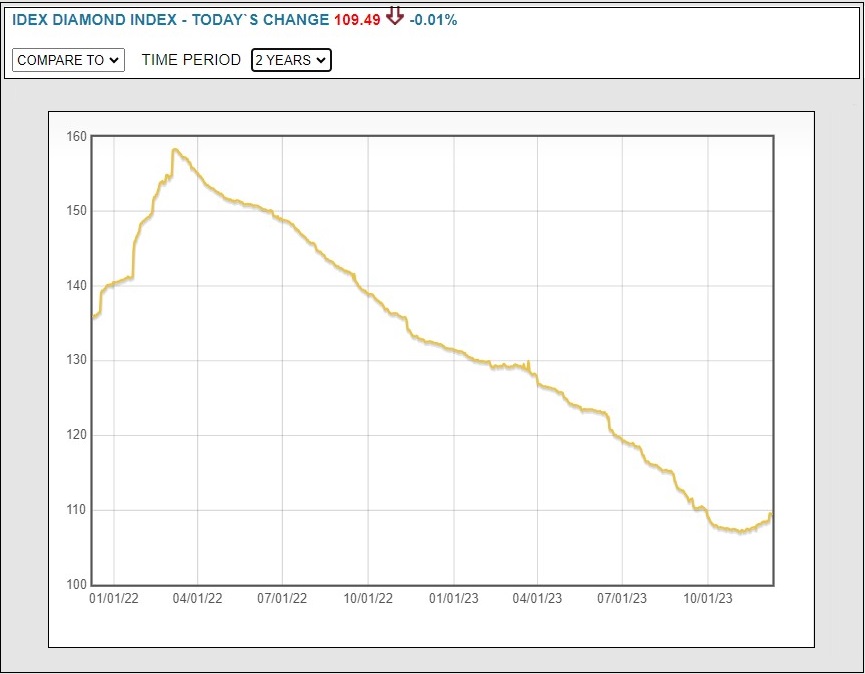Open the COMPARE TO dropdown
The image size is (865, 674).
pos(68,60)
